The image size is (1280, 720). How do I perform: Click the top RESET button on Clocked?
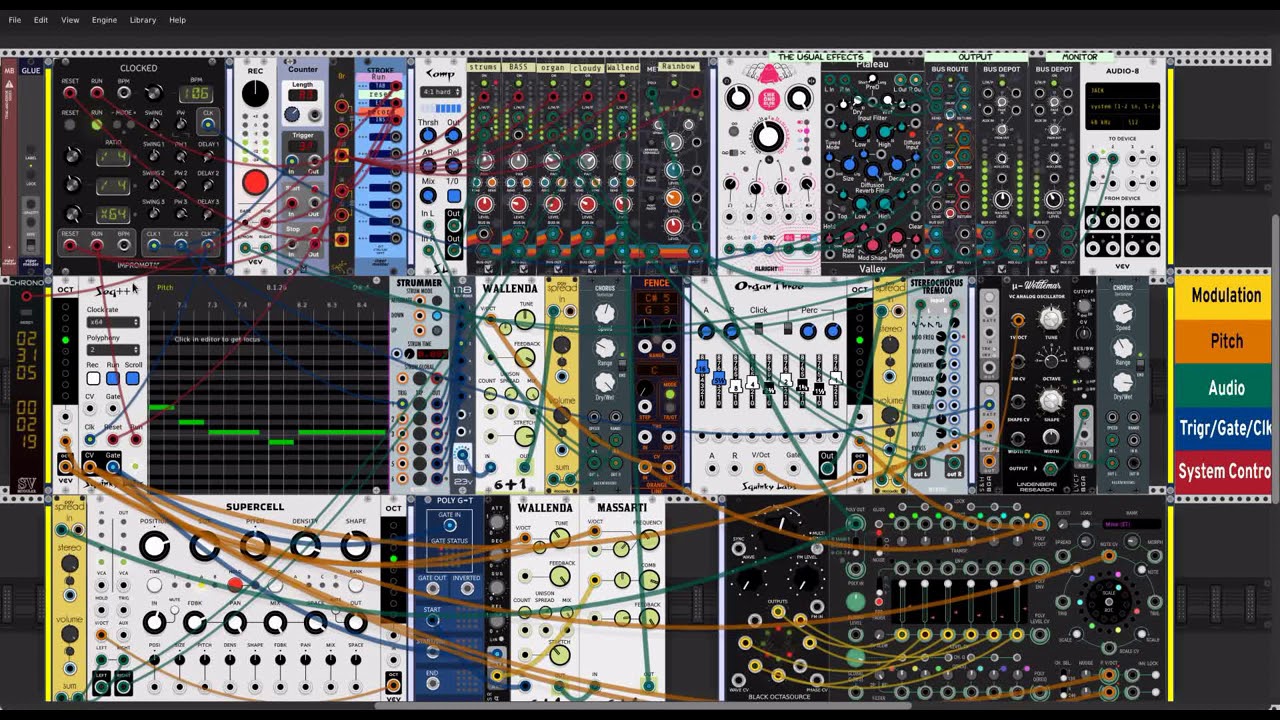[x=70, y=93]
